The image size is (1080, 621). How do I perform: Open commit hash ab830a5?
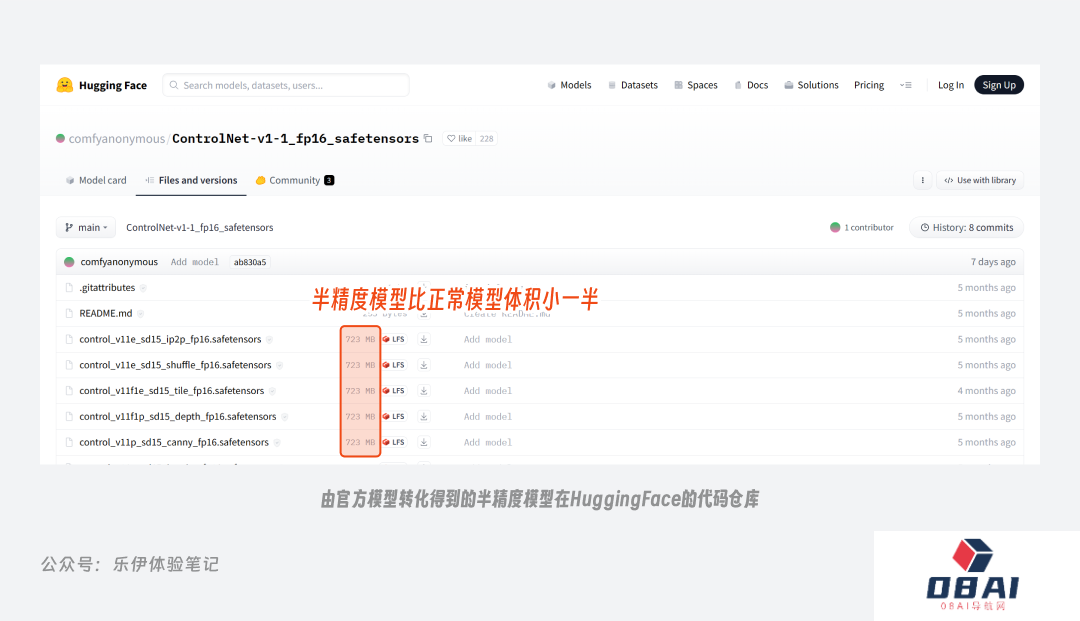pos(249,262)
